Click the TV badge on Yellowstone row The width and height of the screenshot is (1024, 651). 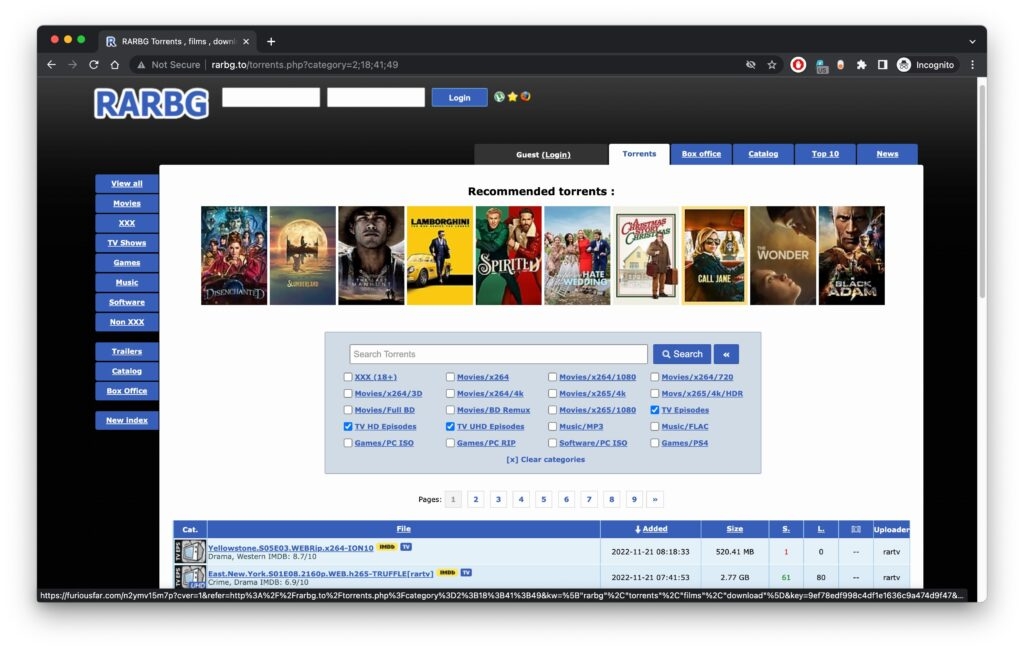click(406, 547)
